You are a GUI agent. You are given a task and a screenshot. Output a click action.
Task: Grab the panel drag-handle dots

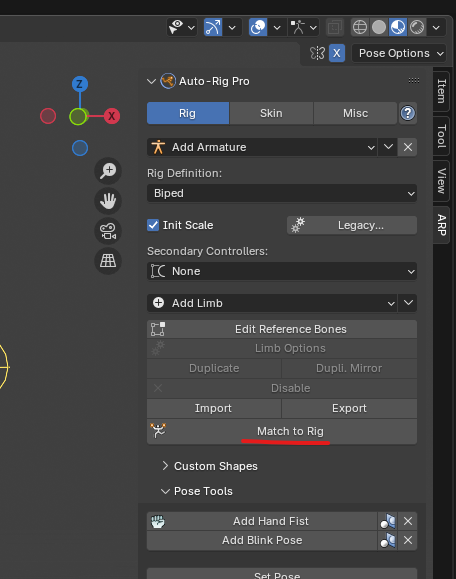point(414,80)
